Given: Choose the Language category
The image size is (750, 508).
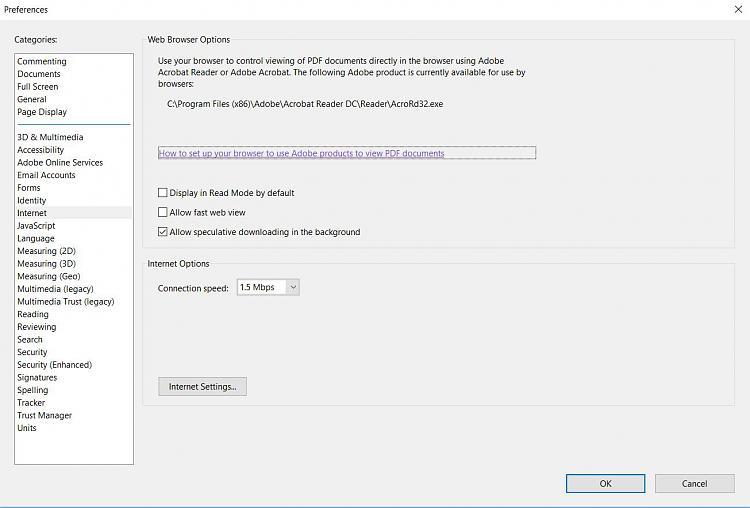Looking at the screenshot, I should click(x=35, y=238).
